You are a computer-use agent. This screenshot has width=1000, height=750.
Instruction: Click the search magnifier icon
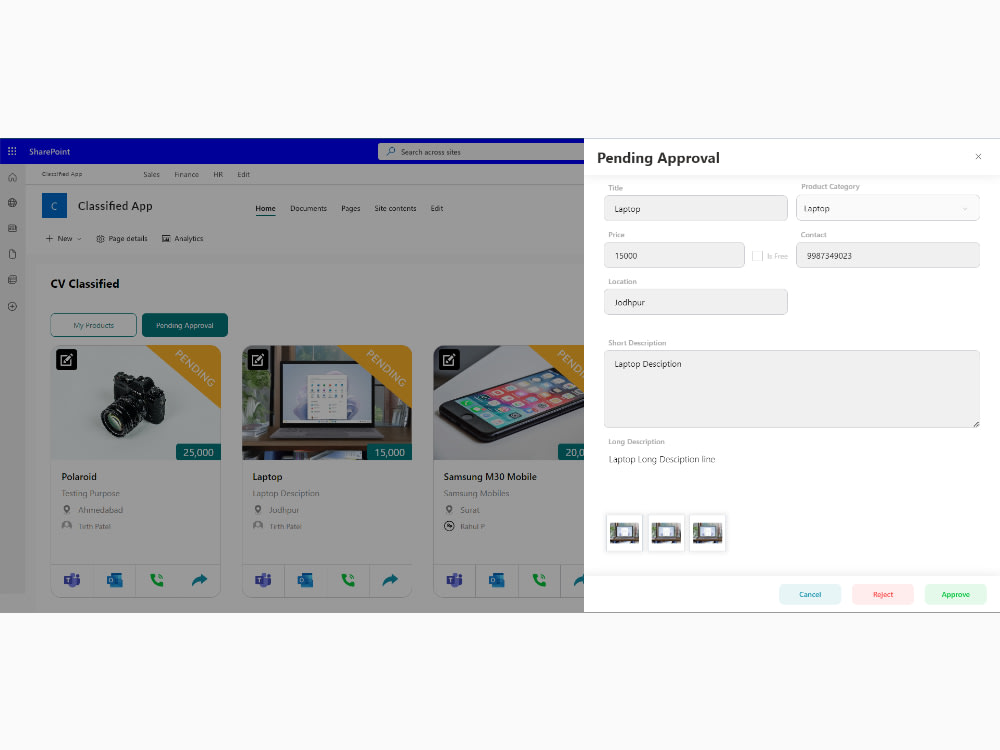[x=391, y=151]
